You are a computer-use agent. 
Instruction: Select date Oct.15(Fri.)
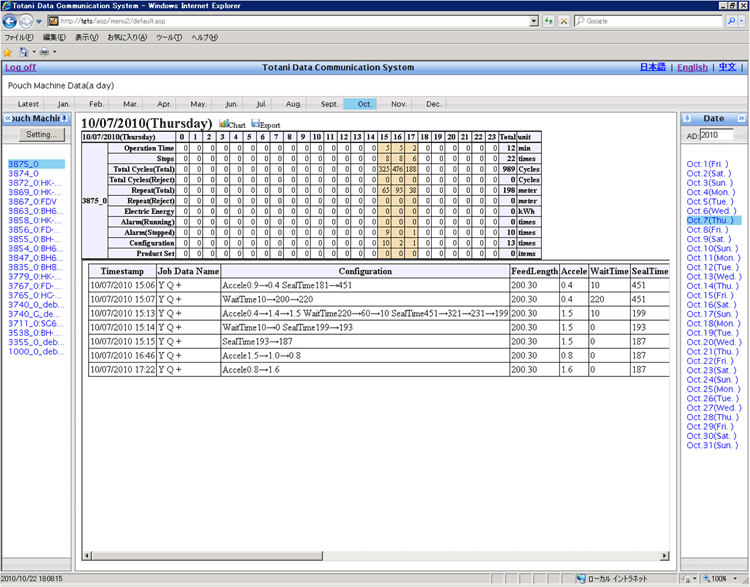point(710,295)
